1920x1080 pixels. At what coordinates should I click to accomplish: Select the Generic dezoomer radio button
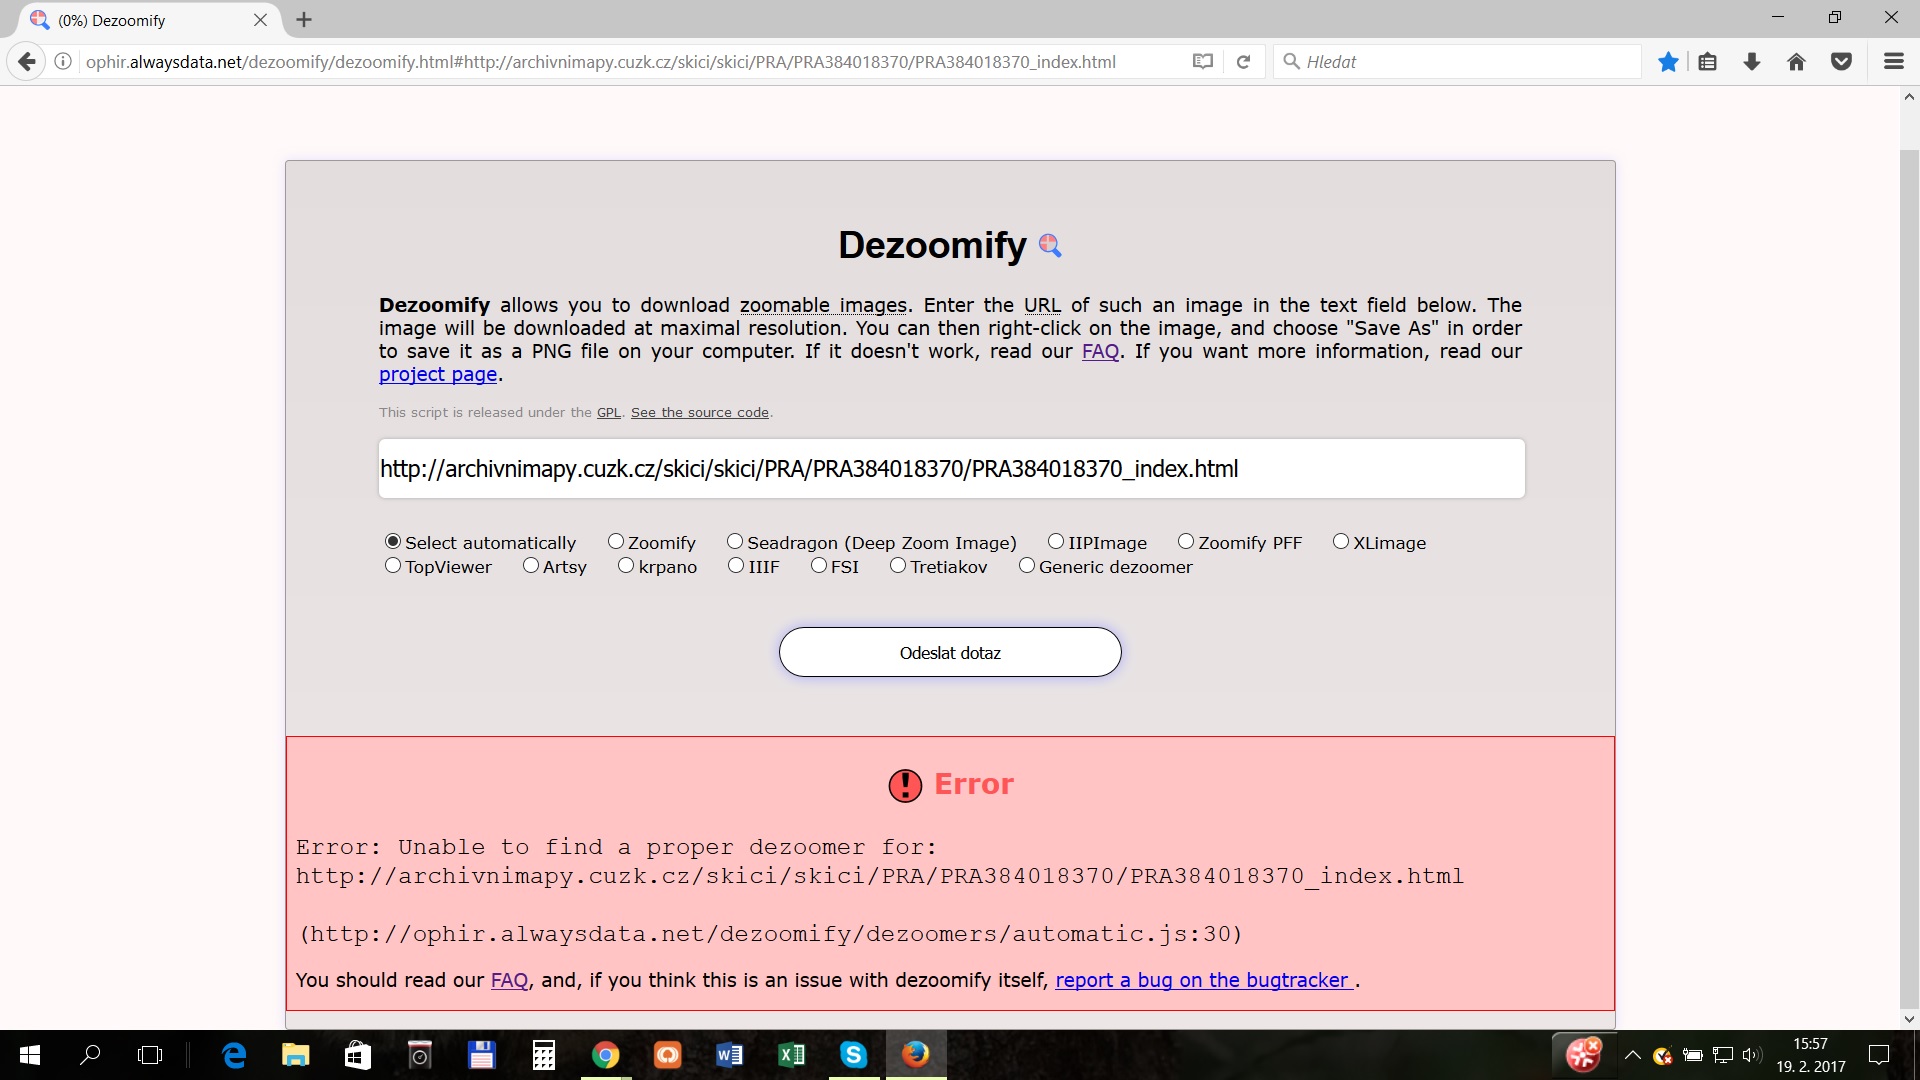1027,566
